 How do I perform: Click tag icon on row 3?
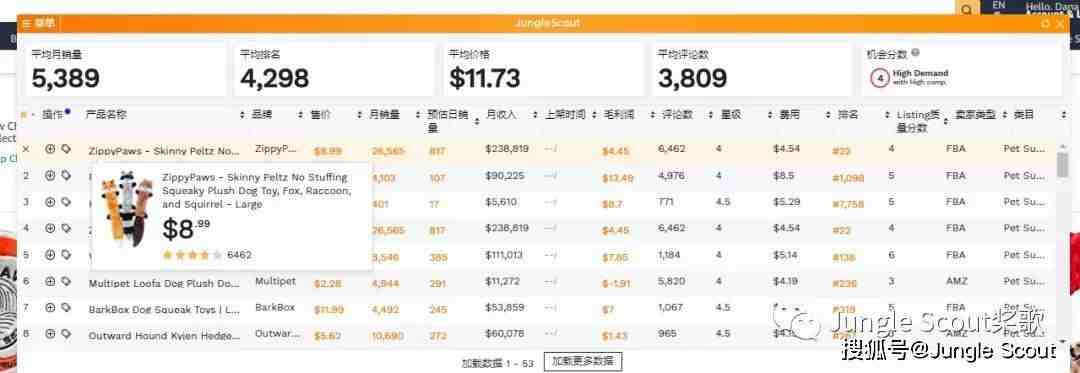point(65,202)
